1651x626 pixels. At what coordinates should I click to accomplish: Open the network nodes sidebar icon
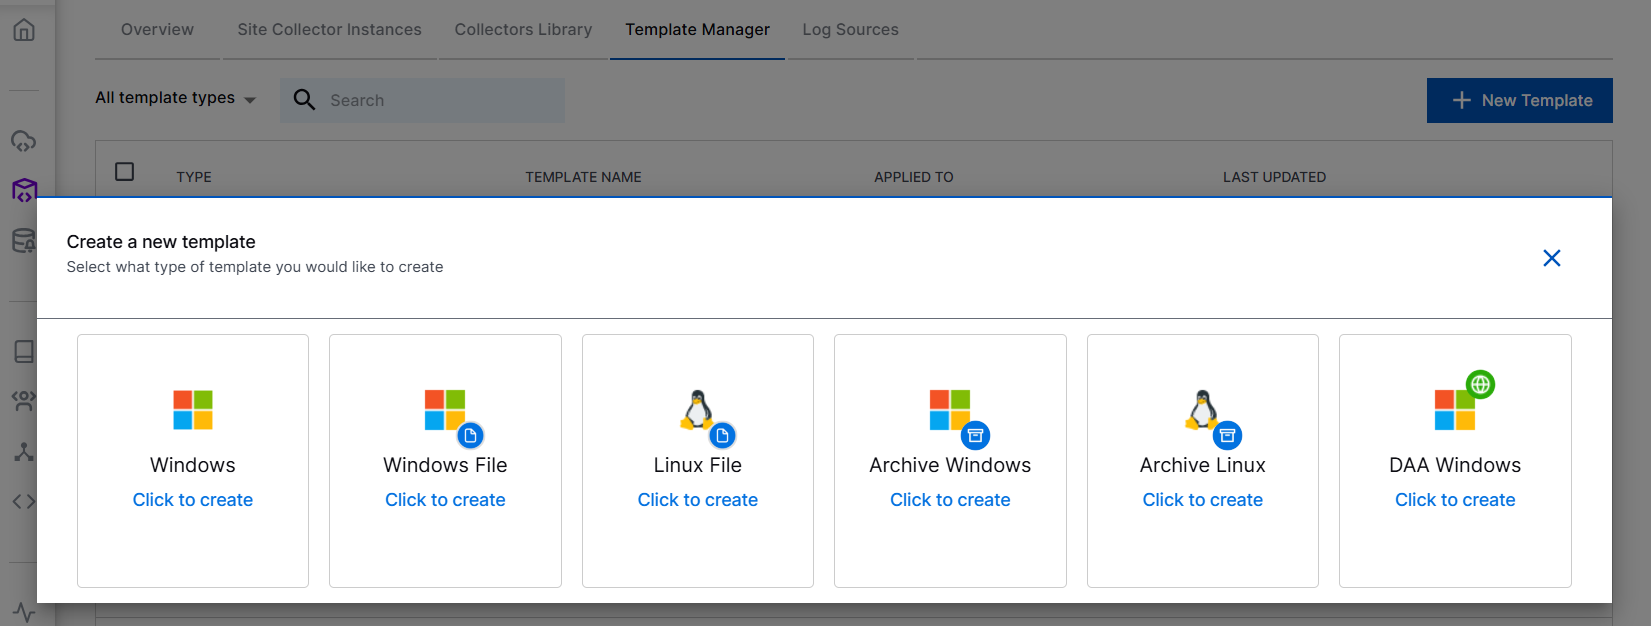(x=24, y=452)
